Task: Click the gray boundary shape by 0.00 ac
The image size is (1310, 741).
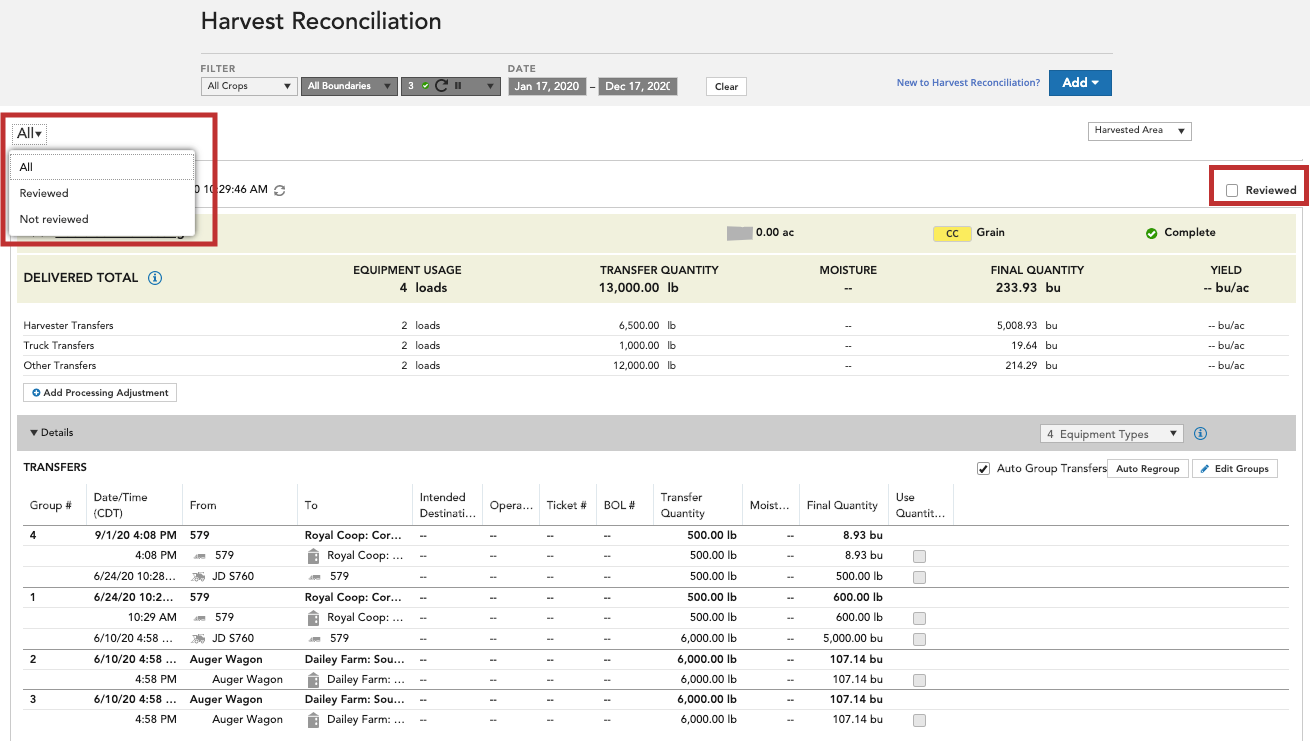Action: (739, 233)
